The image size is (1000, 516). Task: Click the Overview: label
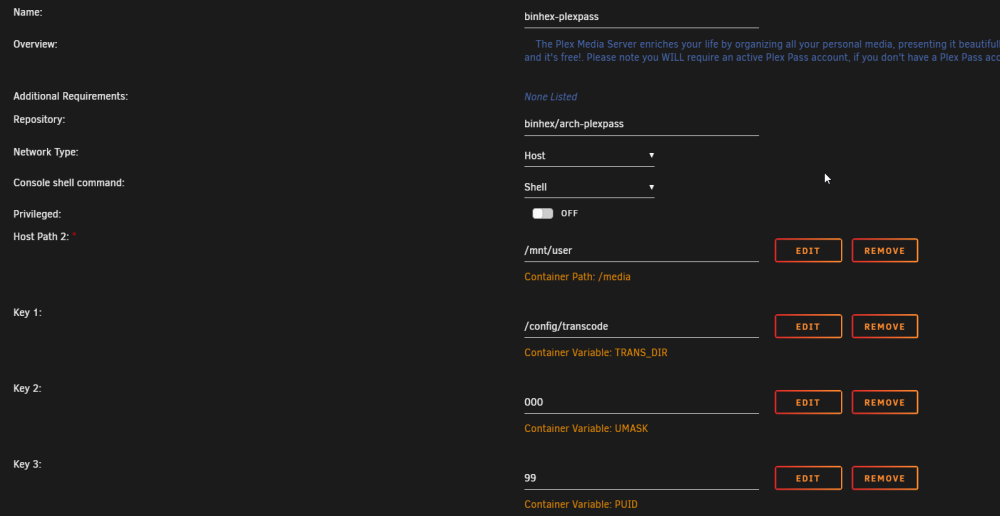pyautogui.click(x=36, y=44)
